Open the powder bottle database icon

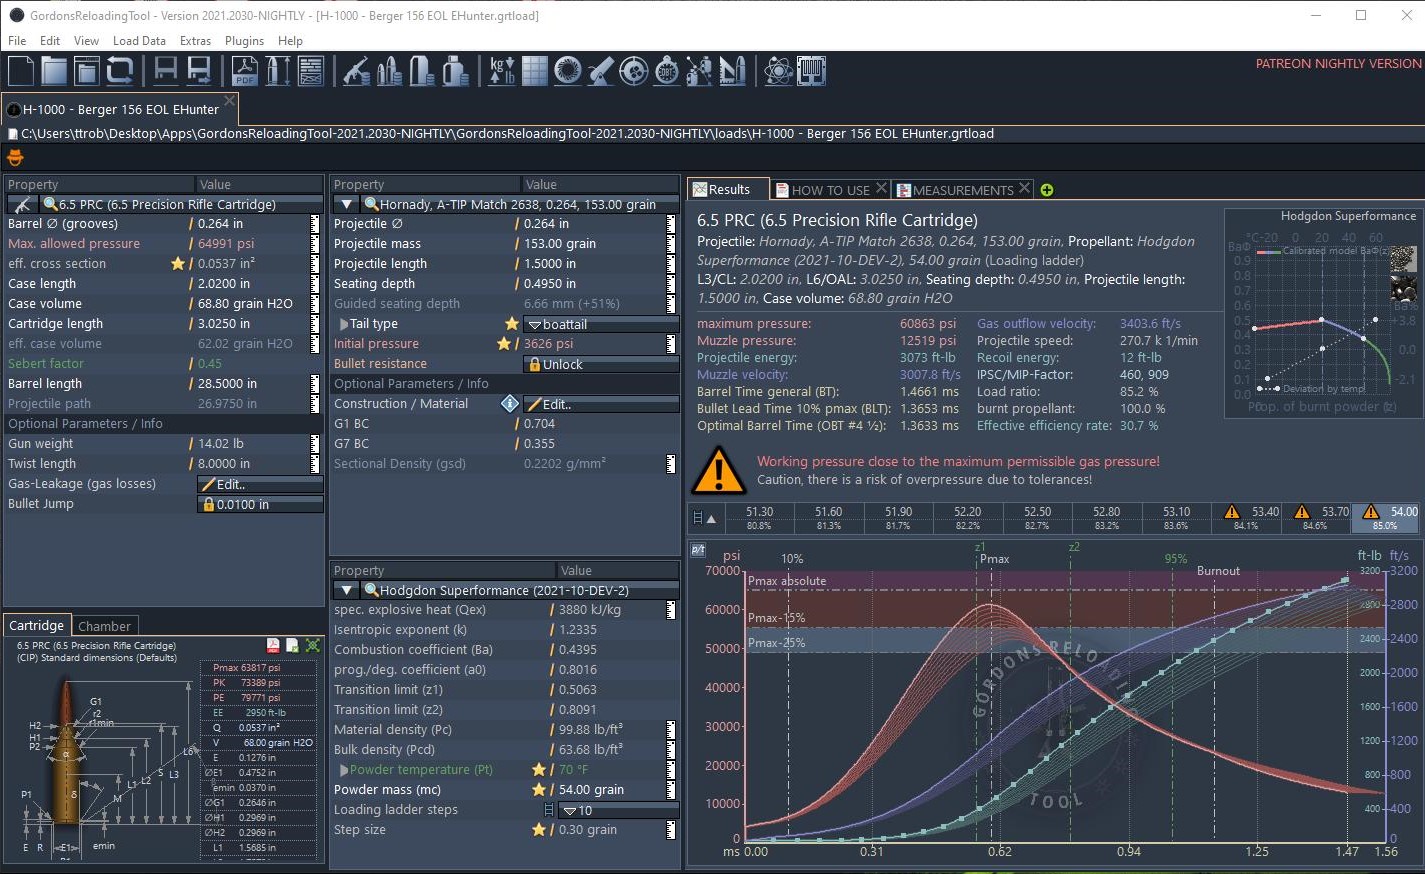(x=455, y=71)
